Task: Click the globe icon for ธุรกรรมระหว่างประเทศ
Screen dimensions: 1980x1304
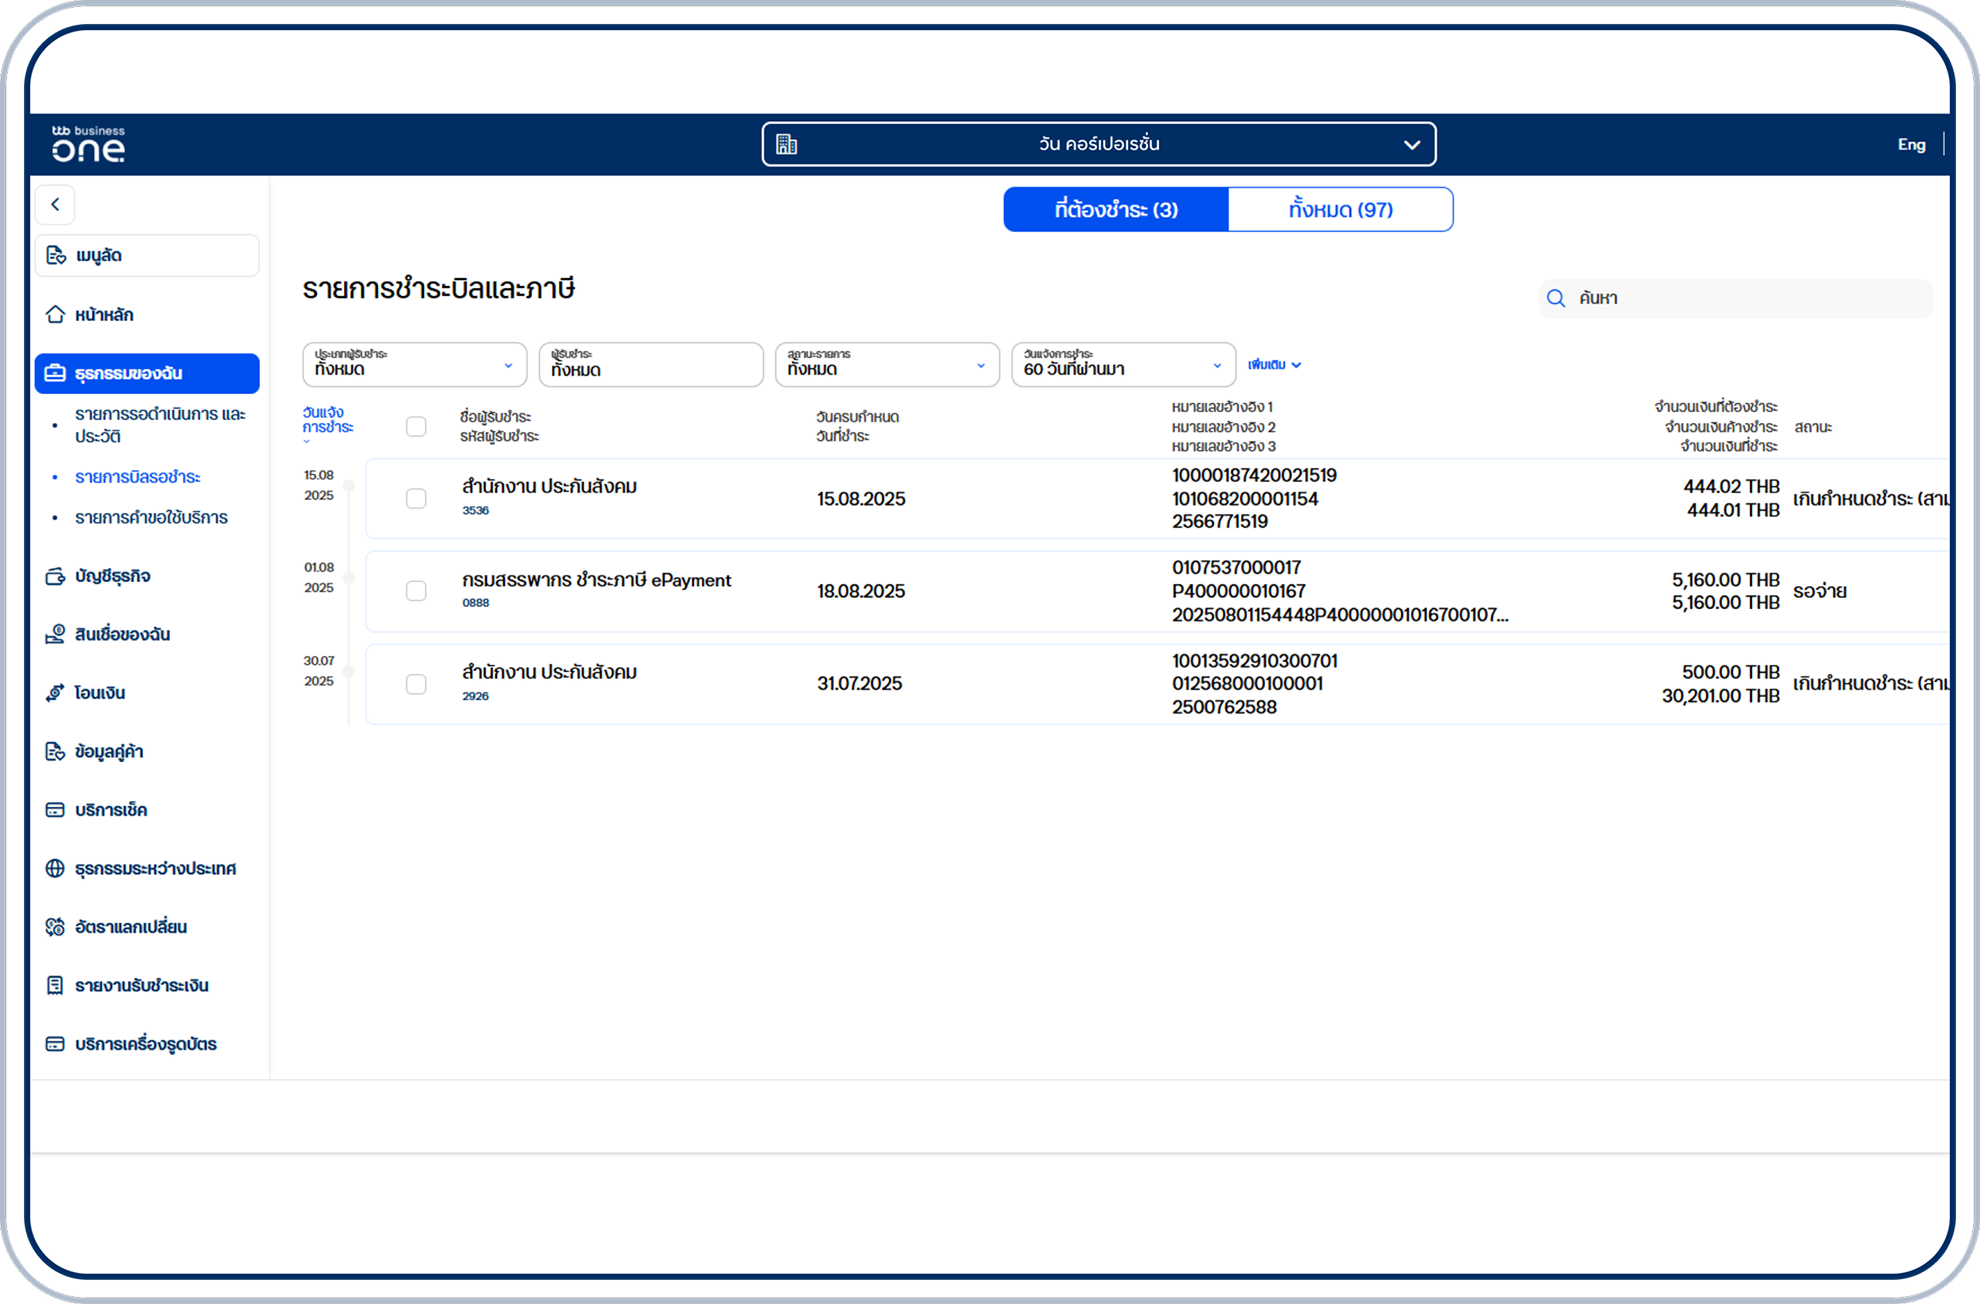Action: 55,868
